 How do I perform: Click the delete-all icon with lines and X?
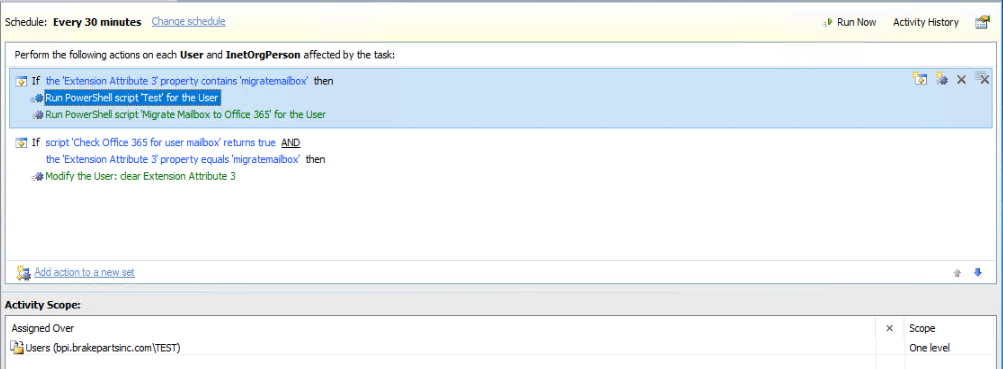click(x=982, y=79)
